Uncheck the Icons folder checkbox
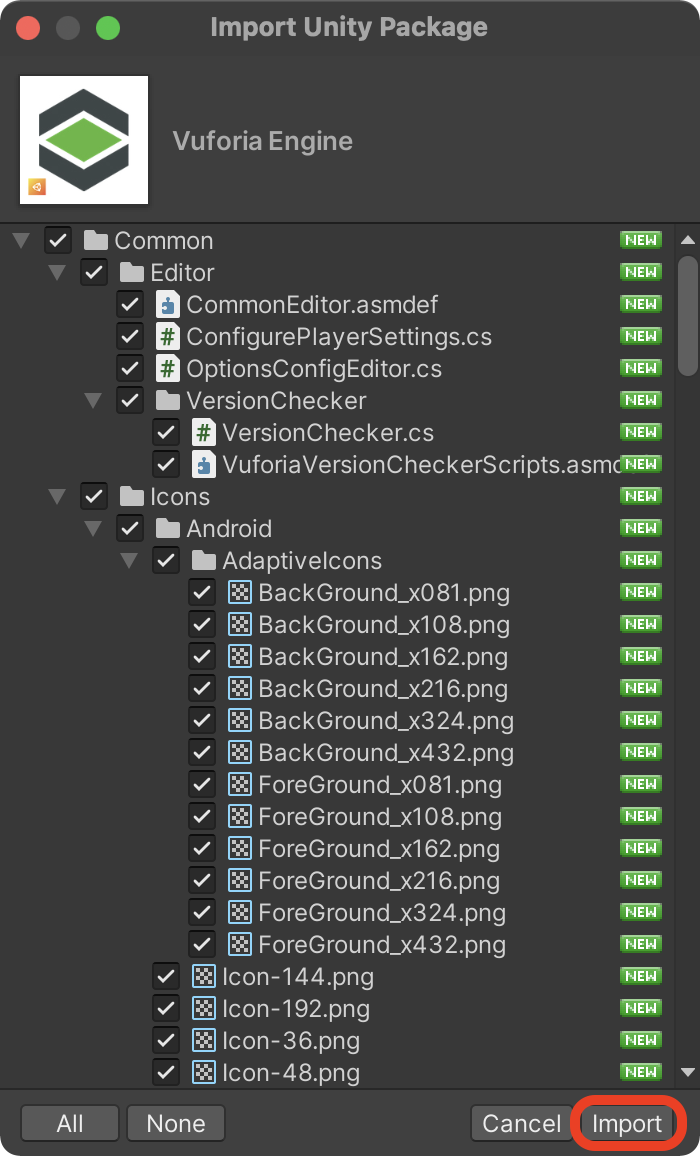The height and width of the screenshot is (1156, 700). point(94,496)
